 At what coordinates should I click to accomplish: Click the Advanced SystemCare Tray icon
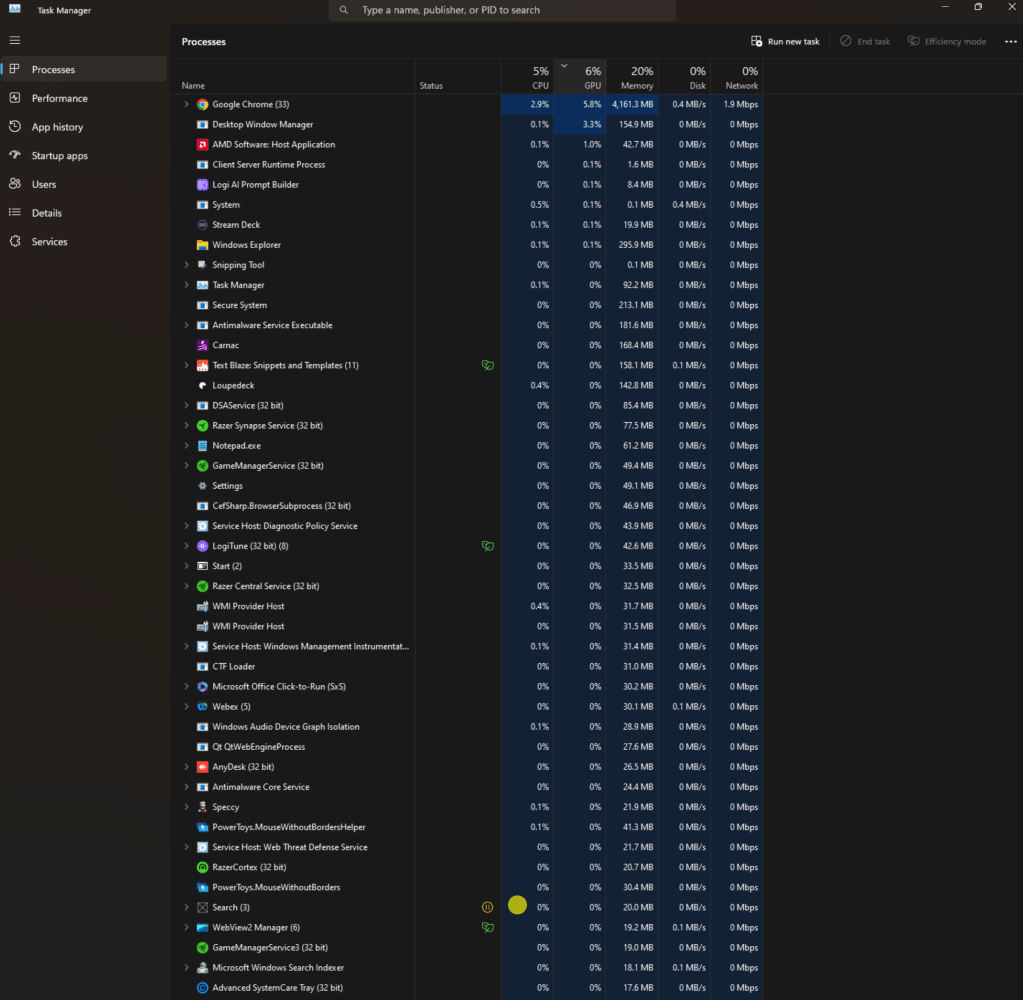202,988
